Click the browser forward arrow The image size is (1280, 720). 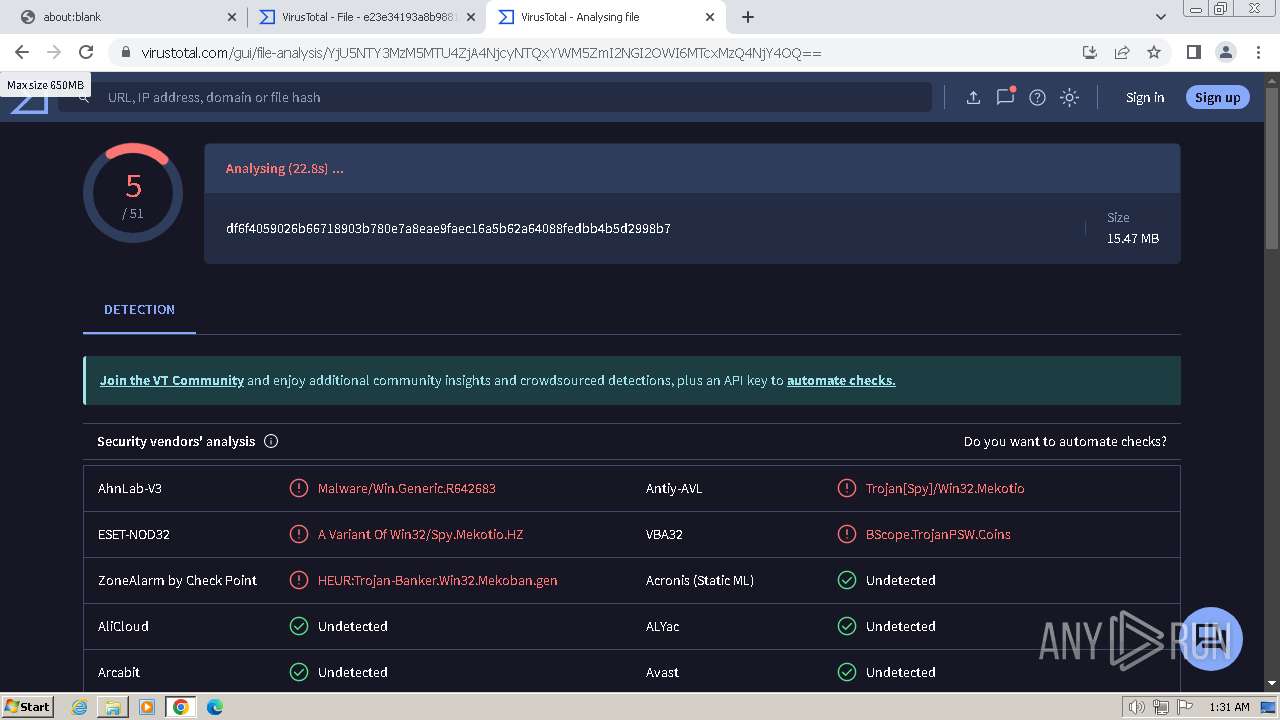click(54, 52)
